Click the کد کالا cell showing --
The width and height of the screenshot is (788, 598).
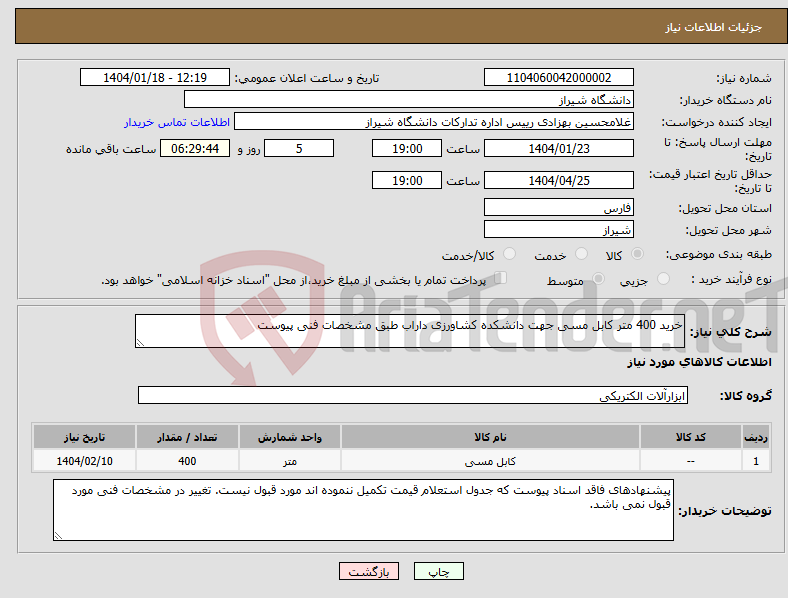691,461
